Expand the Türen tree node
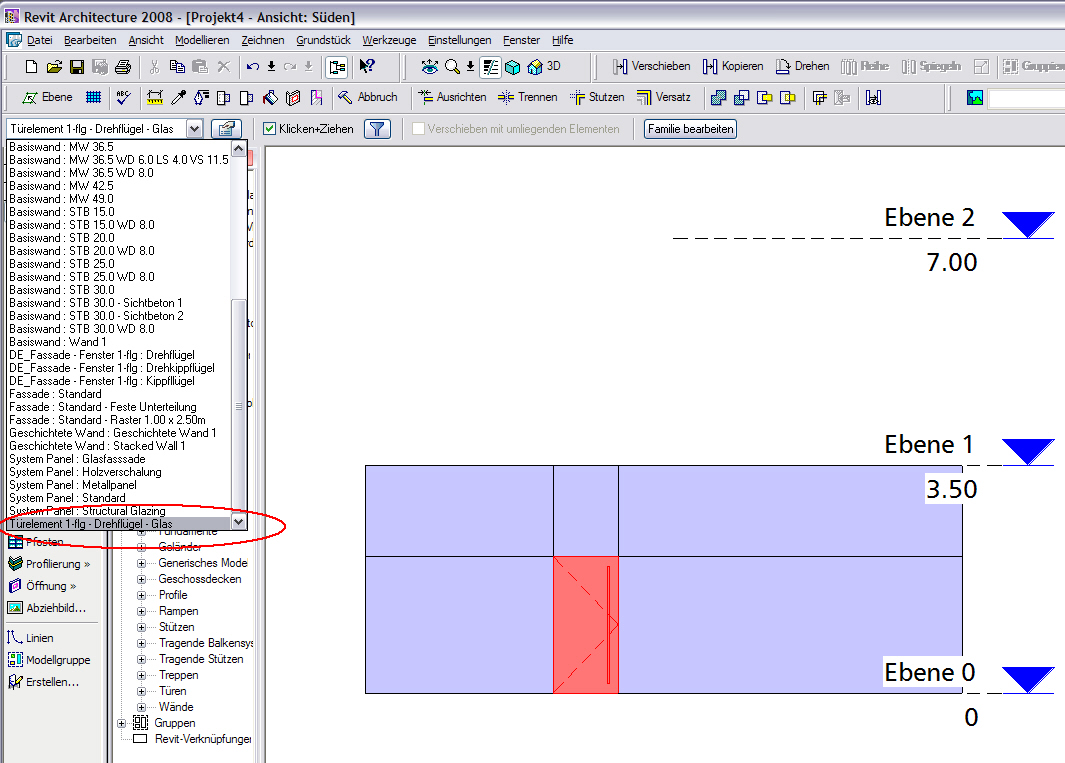The height and width of the screenshot is (763, 1065). tap(141, 692)
